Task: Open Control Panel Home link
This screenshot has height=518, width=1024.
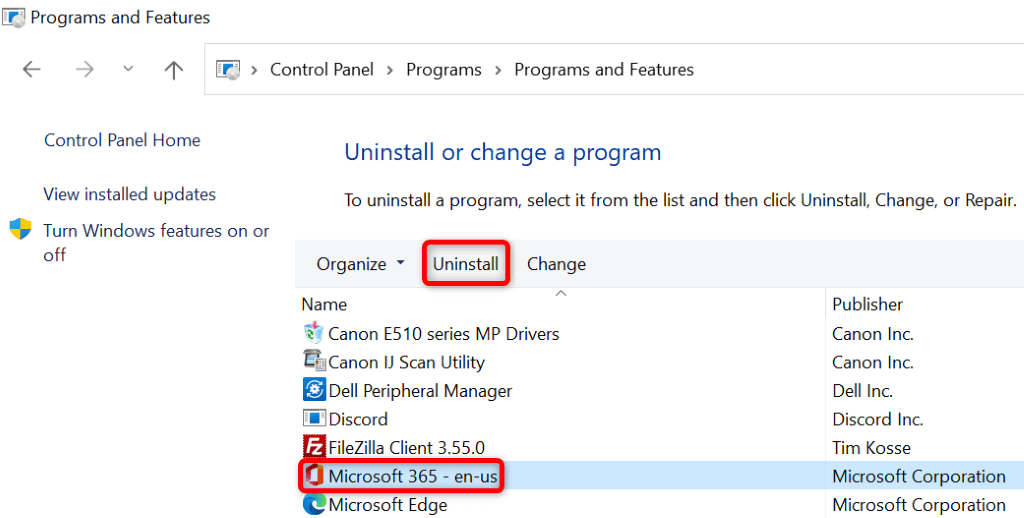Action: point(122,140)
